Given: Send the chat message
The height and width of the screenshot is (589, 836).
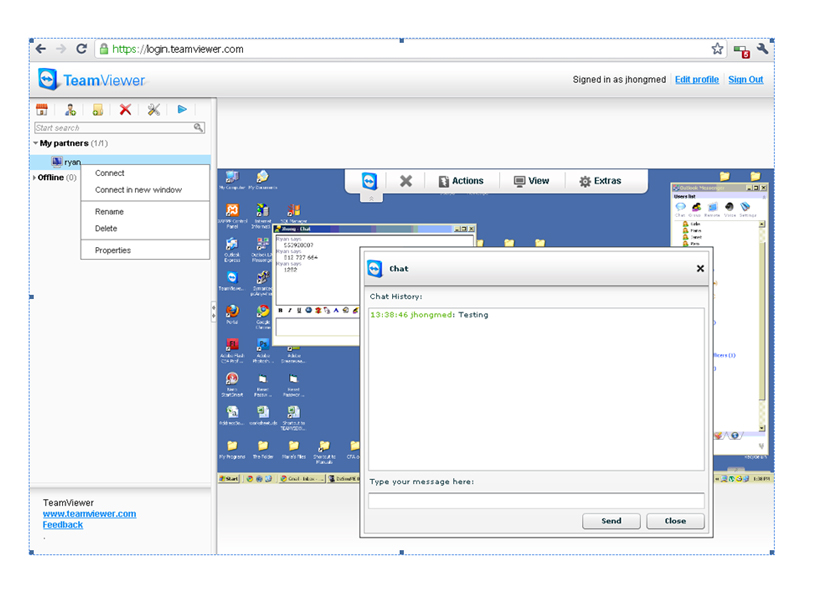Looking at the screenshot, I should click(x=611, y=521).
